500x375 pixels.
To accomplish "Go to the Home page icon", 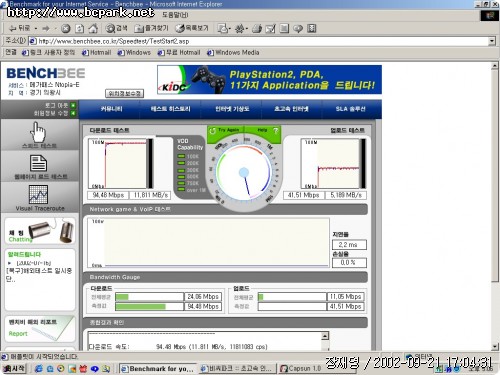I will [x=93, y=29].
